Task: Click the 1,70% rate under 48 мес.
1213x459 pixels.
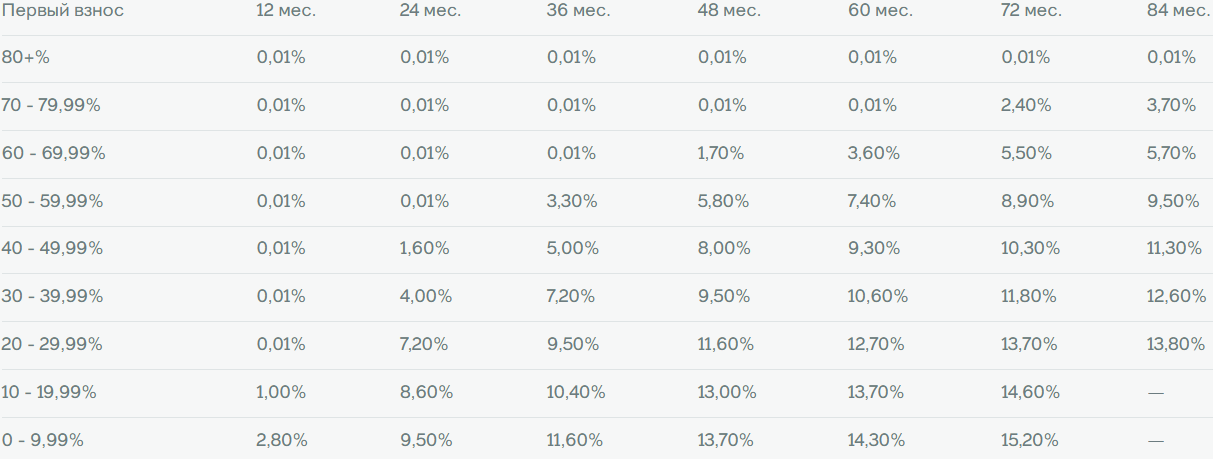Action: pyautogui.click(x=722, y=153)
